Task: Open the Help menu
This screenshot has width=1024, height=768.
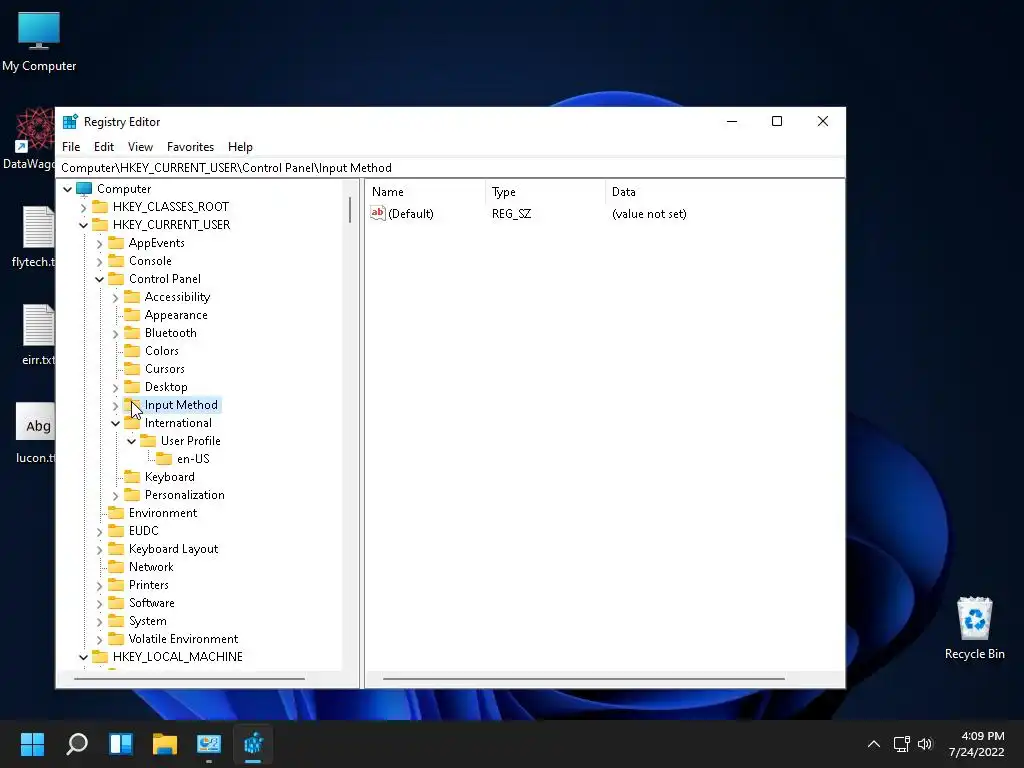Action: [x=240, y=147]
